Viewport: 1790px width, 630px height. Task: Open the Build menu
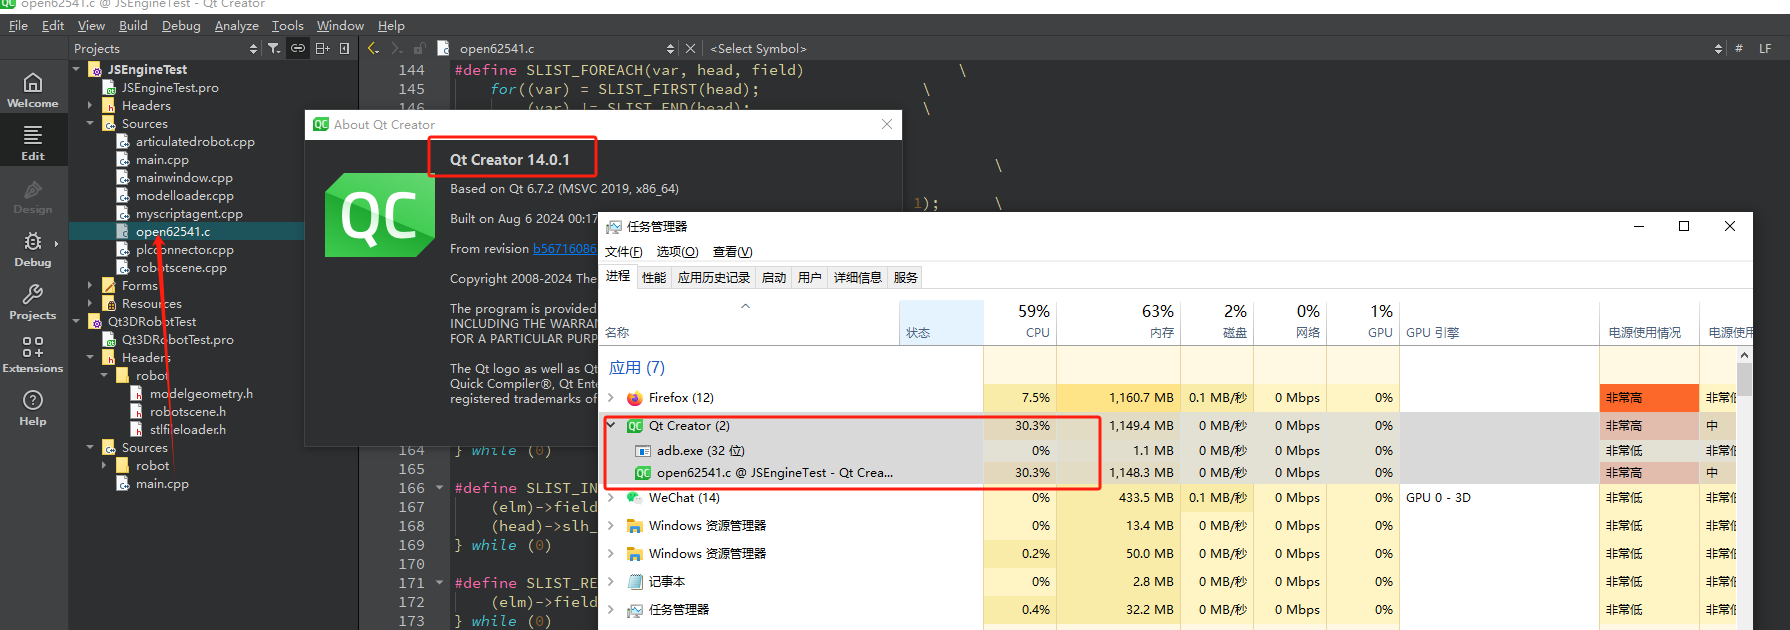tap(133, 26)
